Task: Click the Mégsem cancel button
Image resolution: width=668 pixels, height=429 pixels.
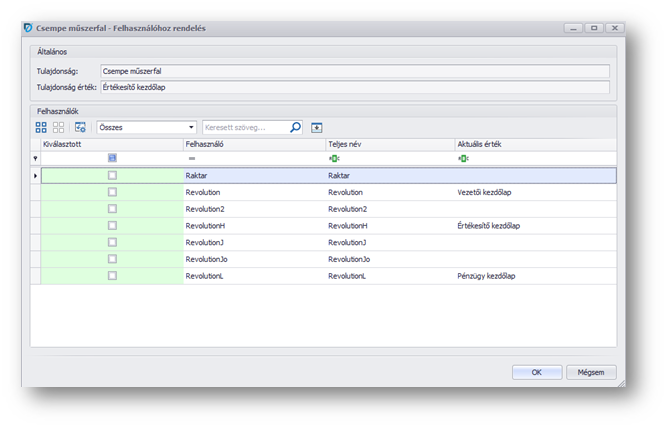Action: [x=591, y=372]
